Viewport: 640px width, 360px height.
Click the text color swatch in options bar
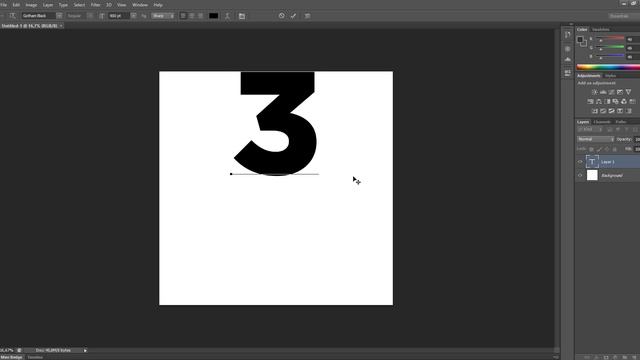213,16
